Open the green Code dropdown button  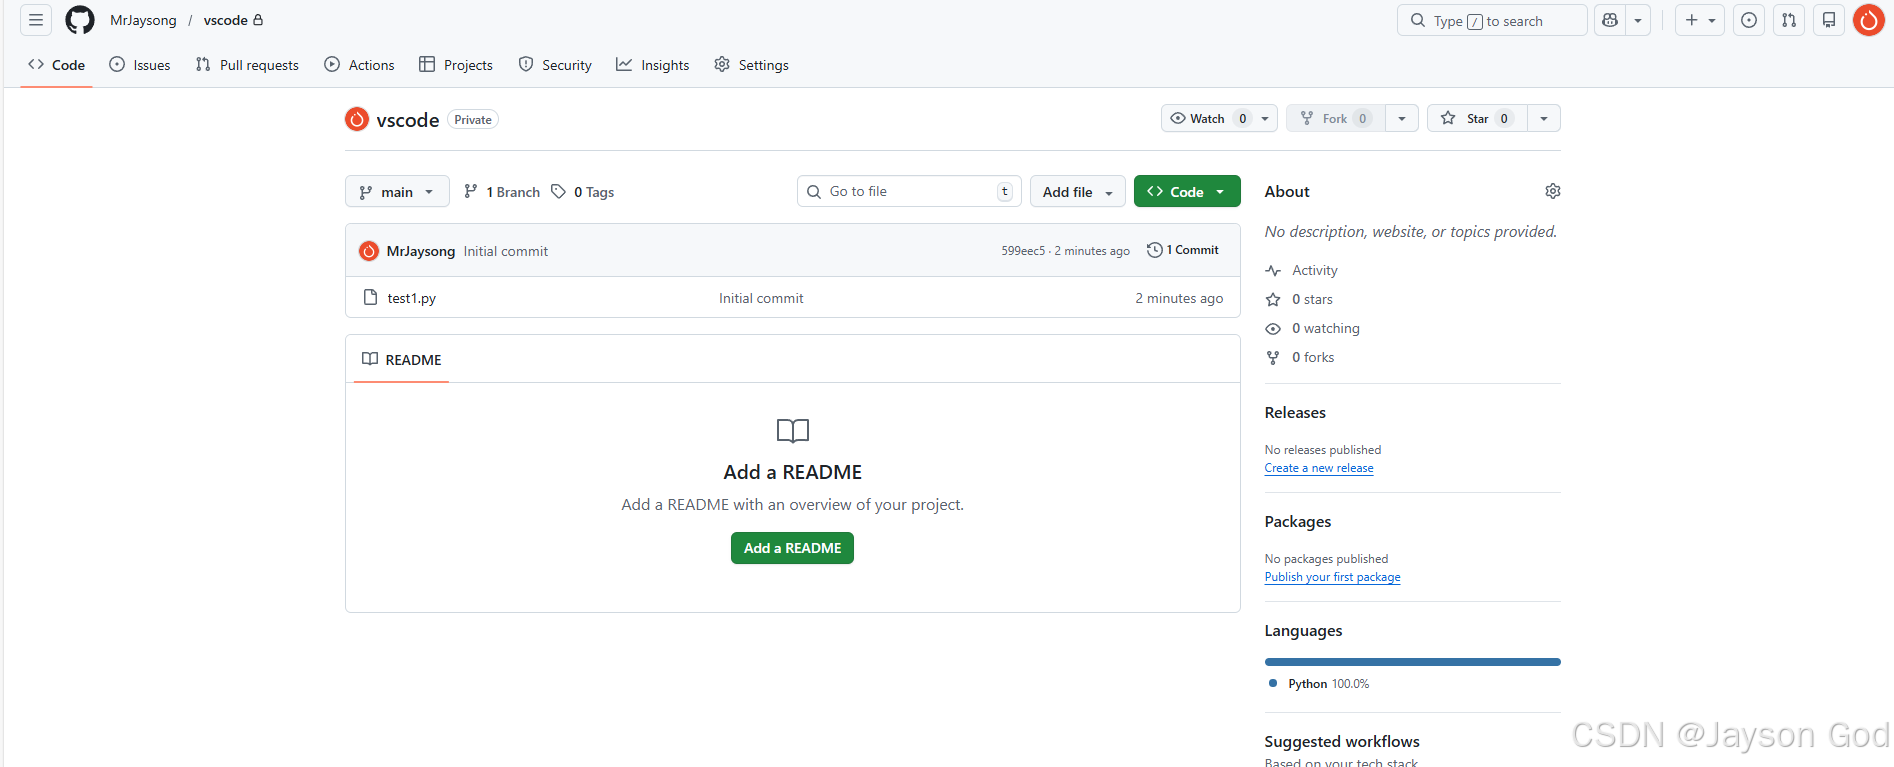pos(1187,192)
